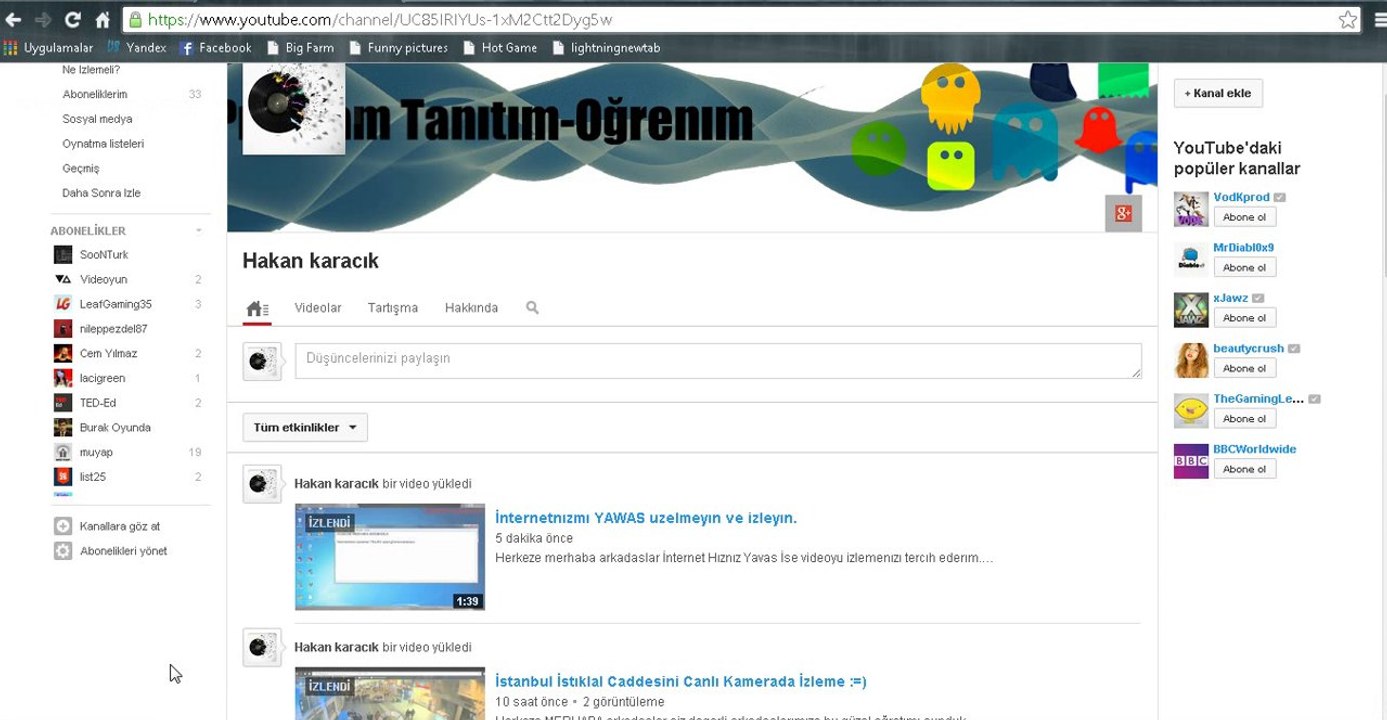Screen dimensions: 1387x720
Task: Open the Facebook bookmark
Action: (215, 48)
